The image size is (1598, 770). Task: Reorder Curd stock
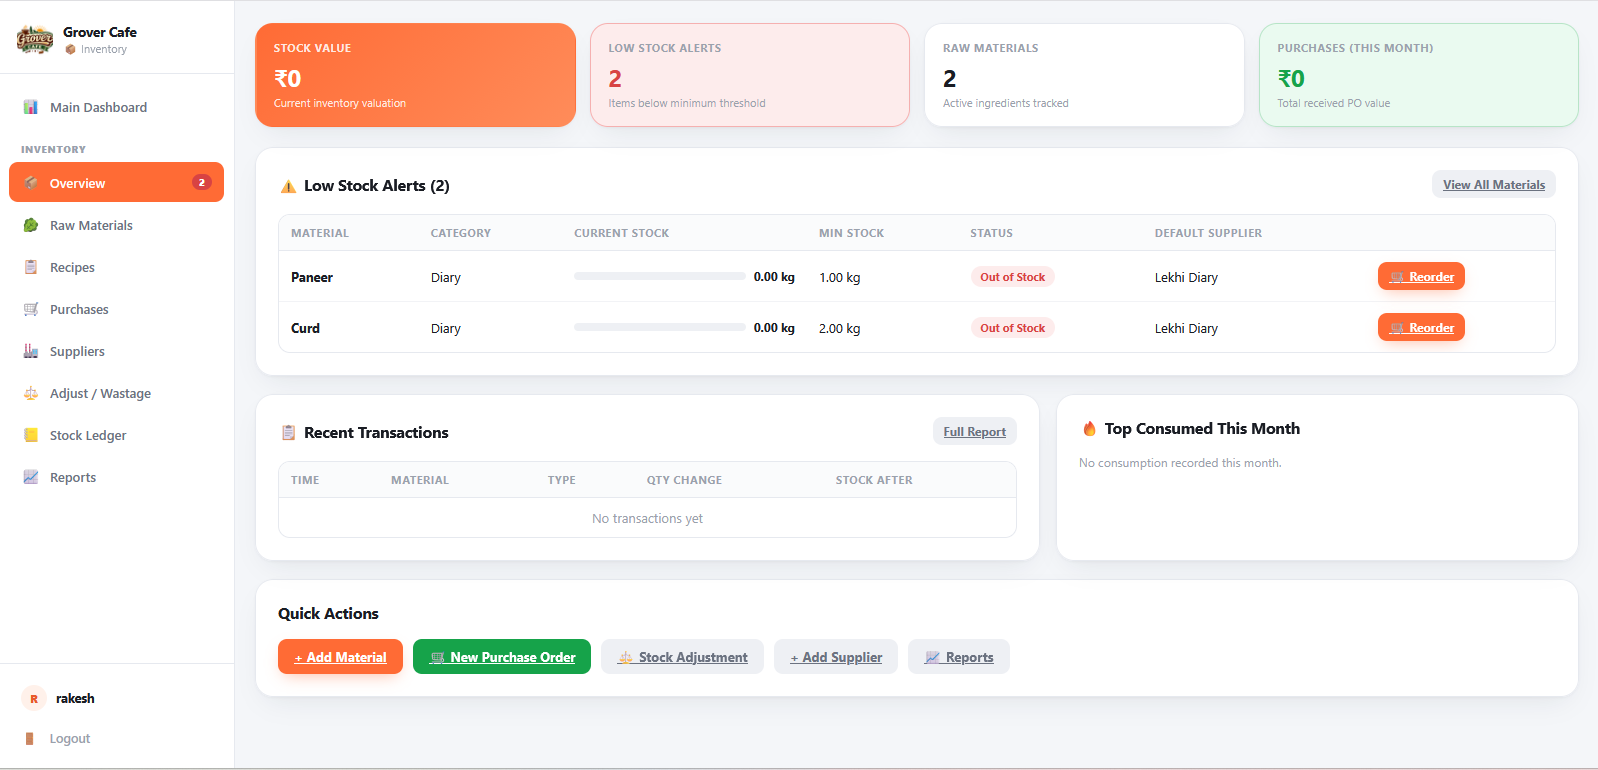[1421, 327]
